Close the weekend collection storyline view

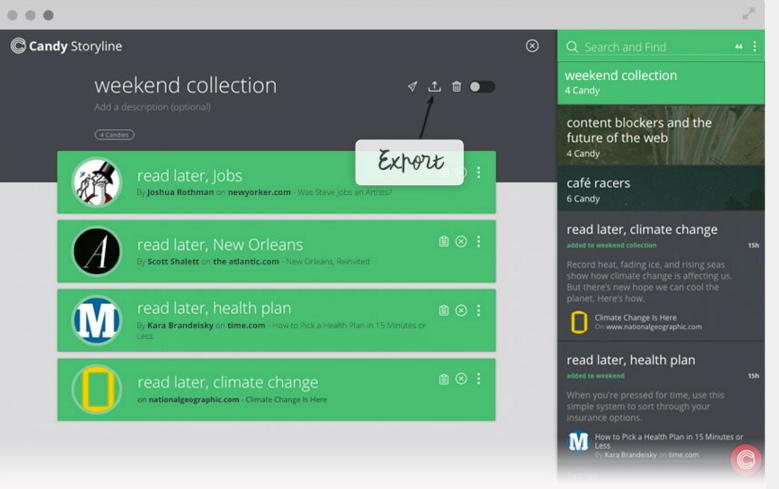click(x=532, y=46)
